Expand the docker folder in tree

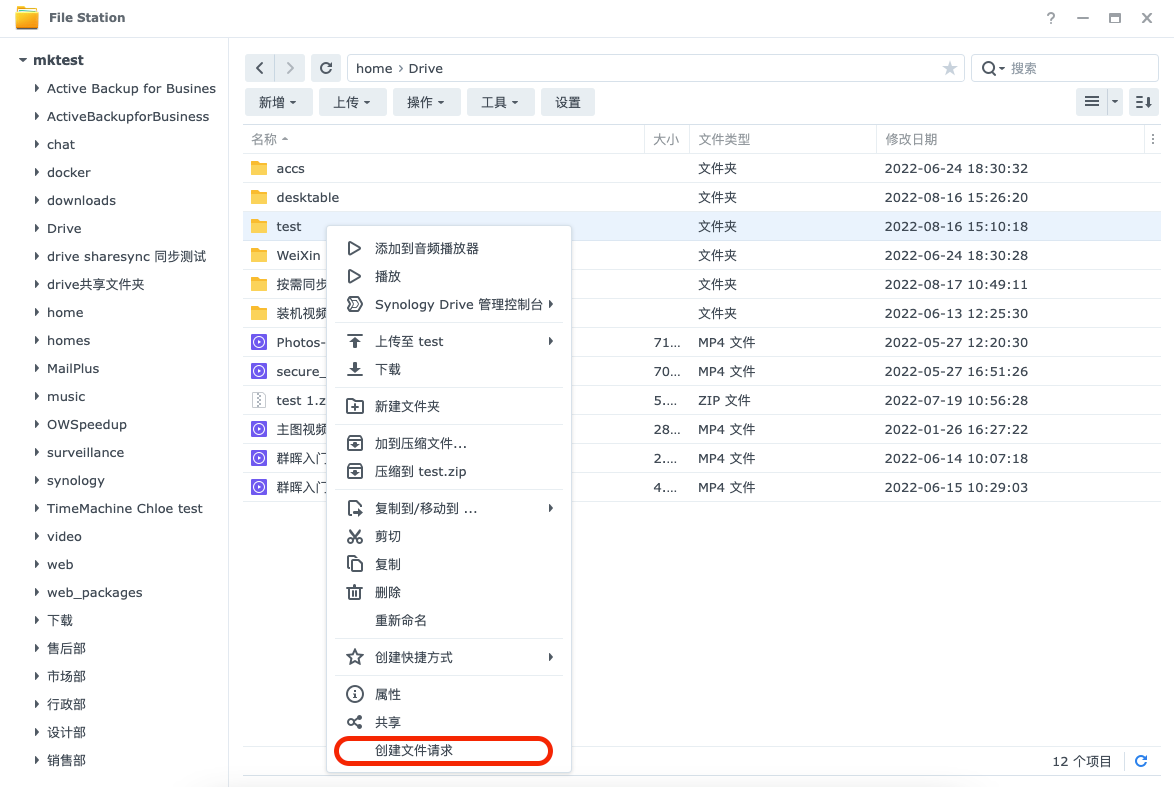coord(37,172)
